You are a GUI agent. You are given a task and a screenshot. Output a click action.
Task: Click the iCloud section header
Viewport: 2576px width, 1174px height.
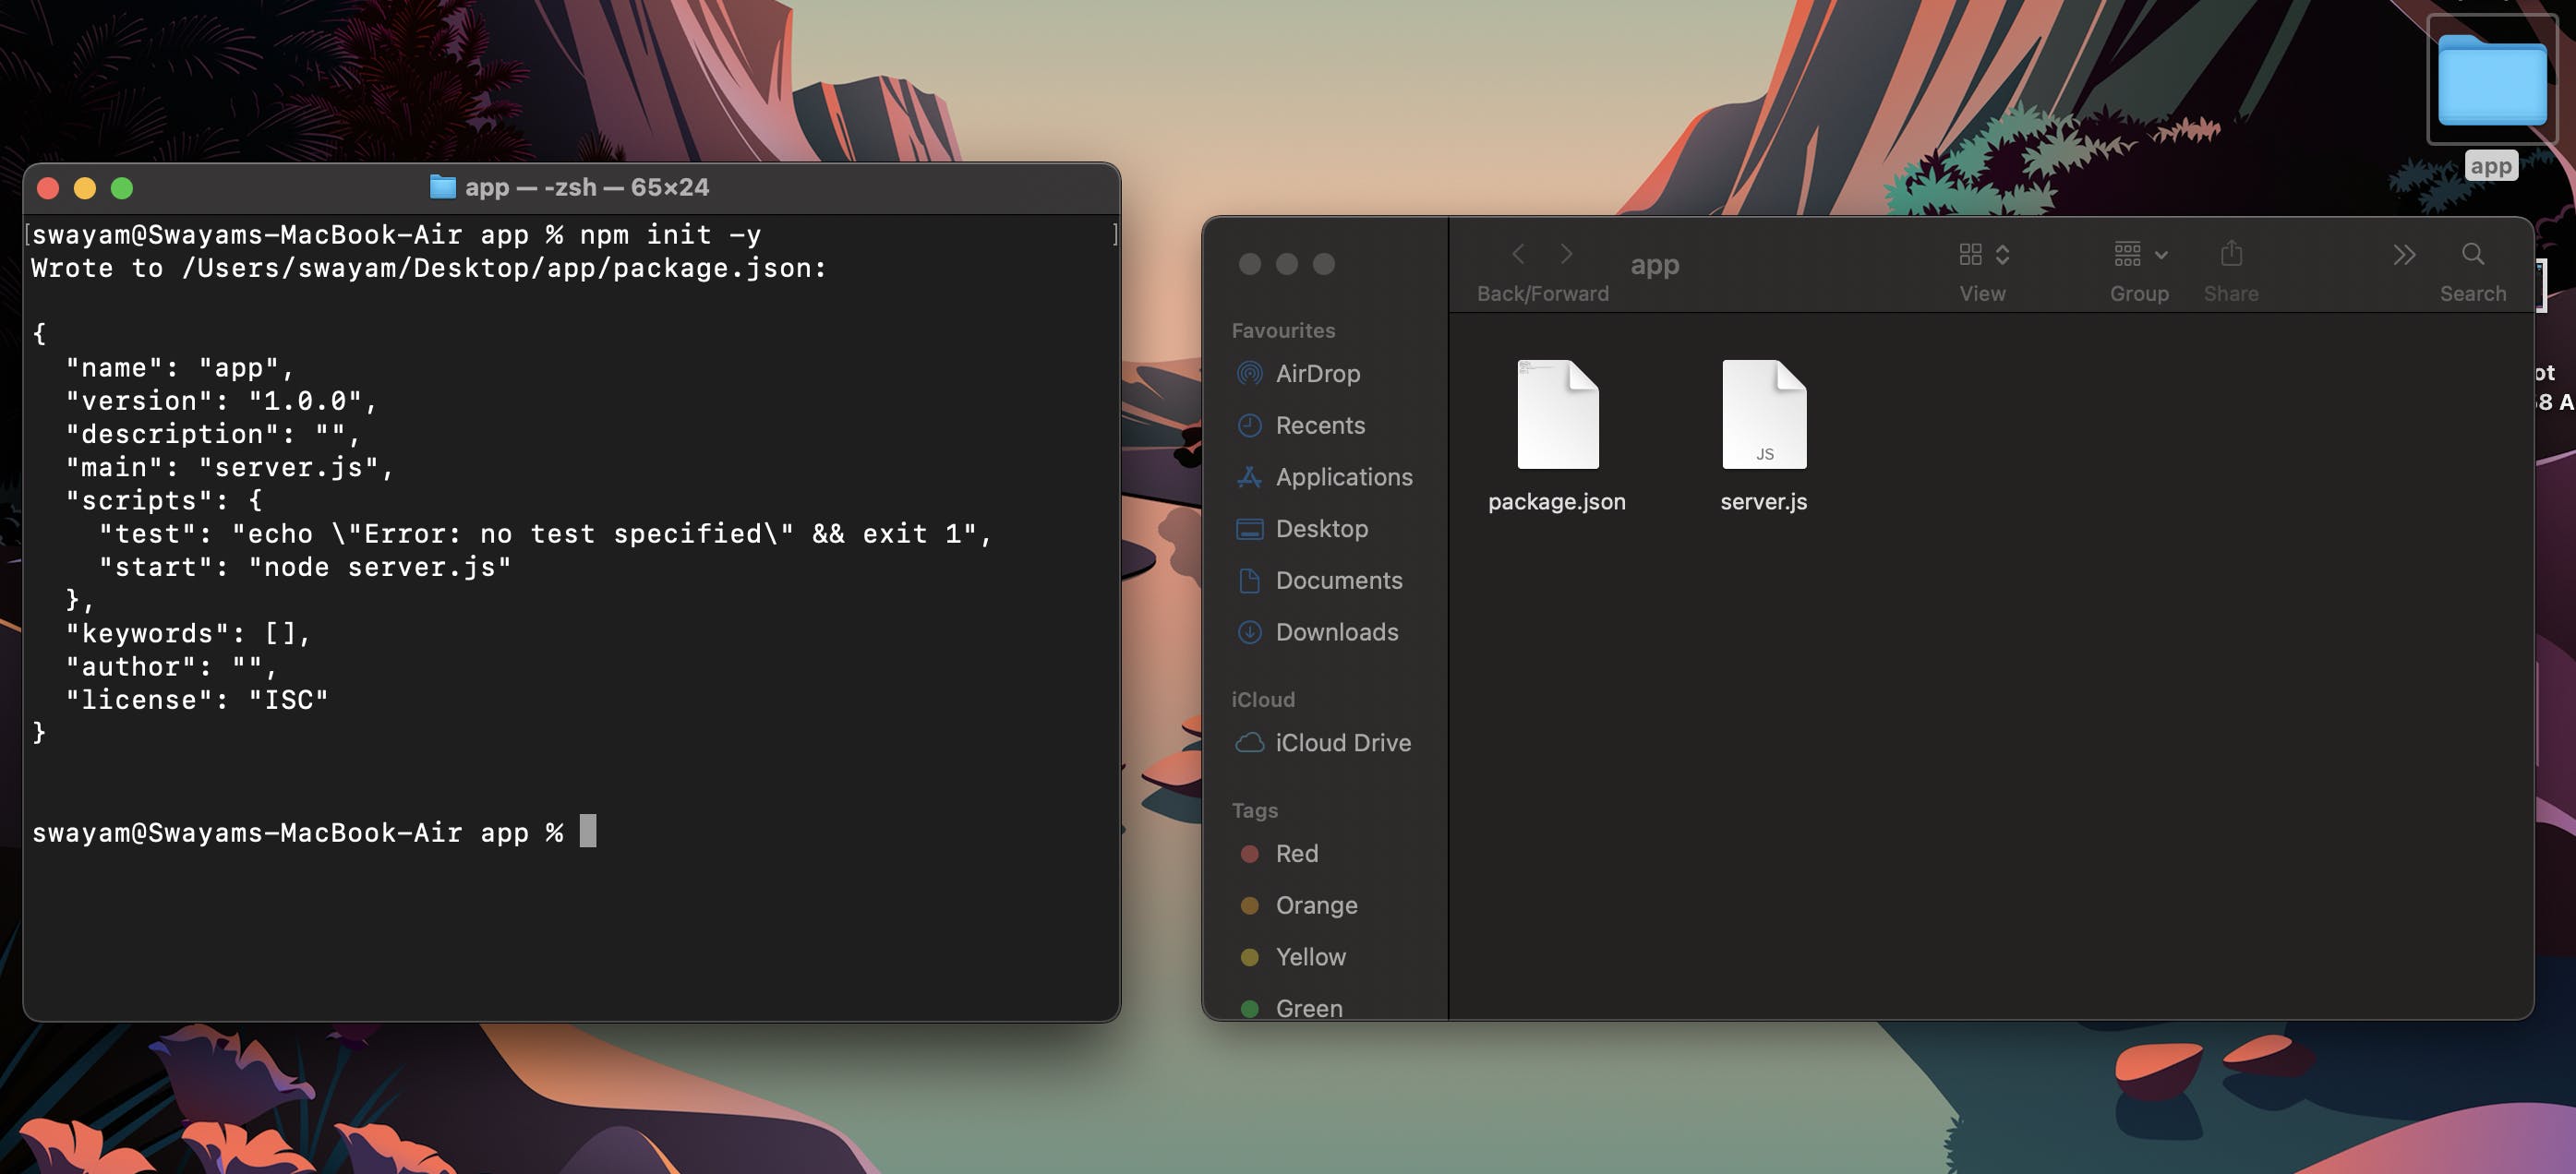pyautogui.click(x=1263, y=699)
